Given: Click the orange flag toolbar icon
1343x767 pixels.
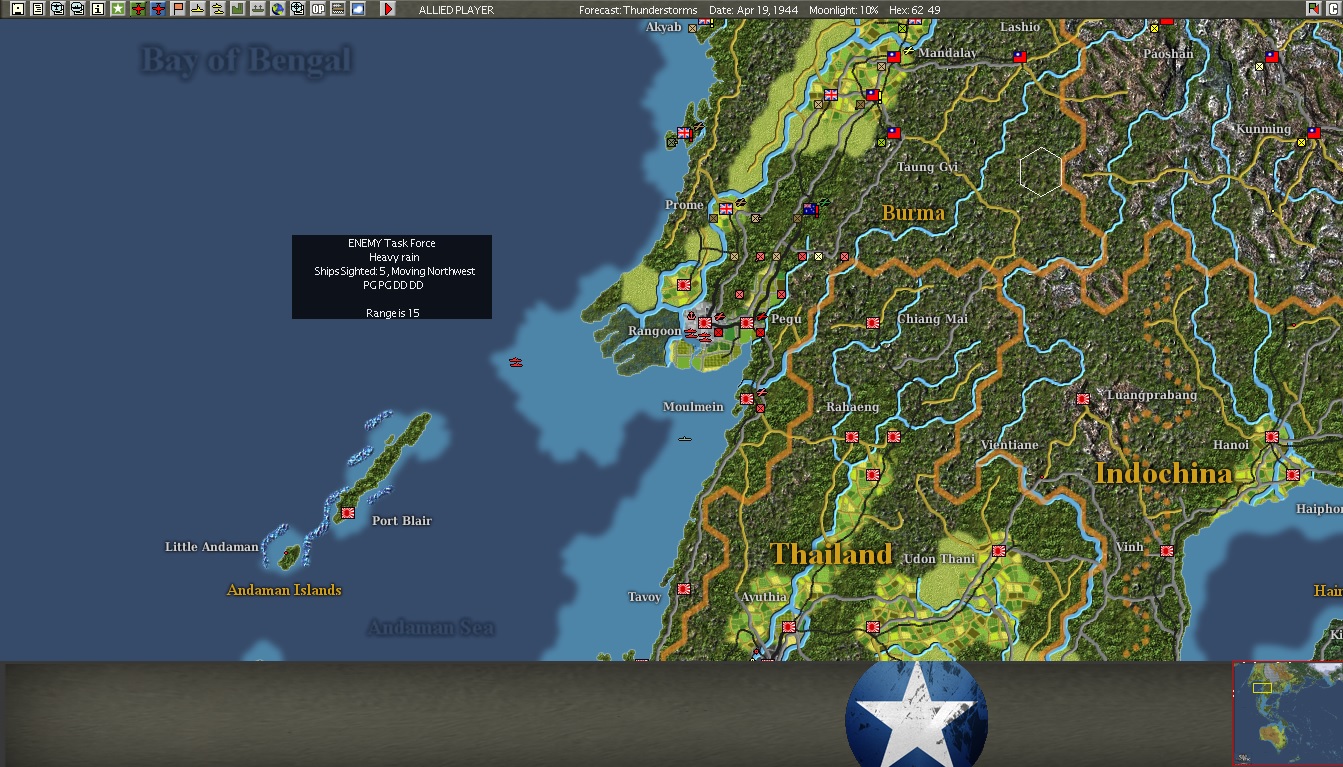Looking at the screenshot, I should [x=177, y=9].
